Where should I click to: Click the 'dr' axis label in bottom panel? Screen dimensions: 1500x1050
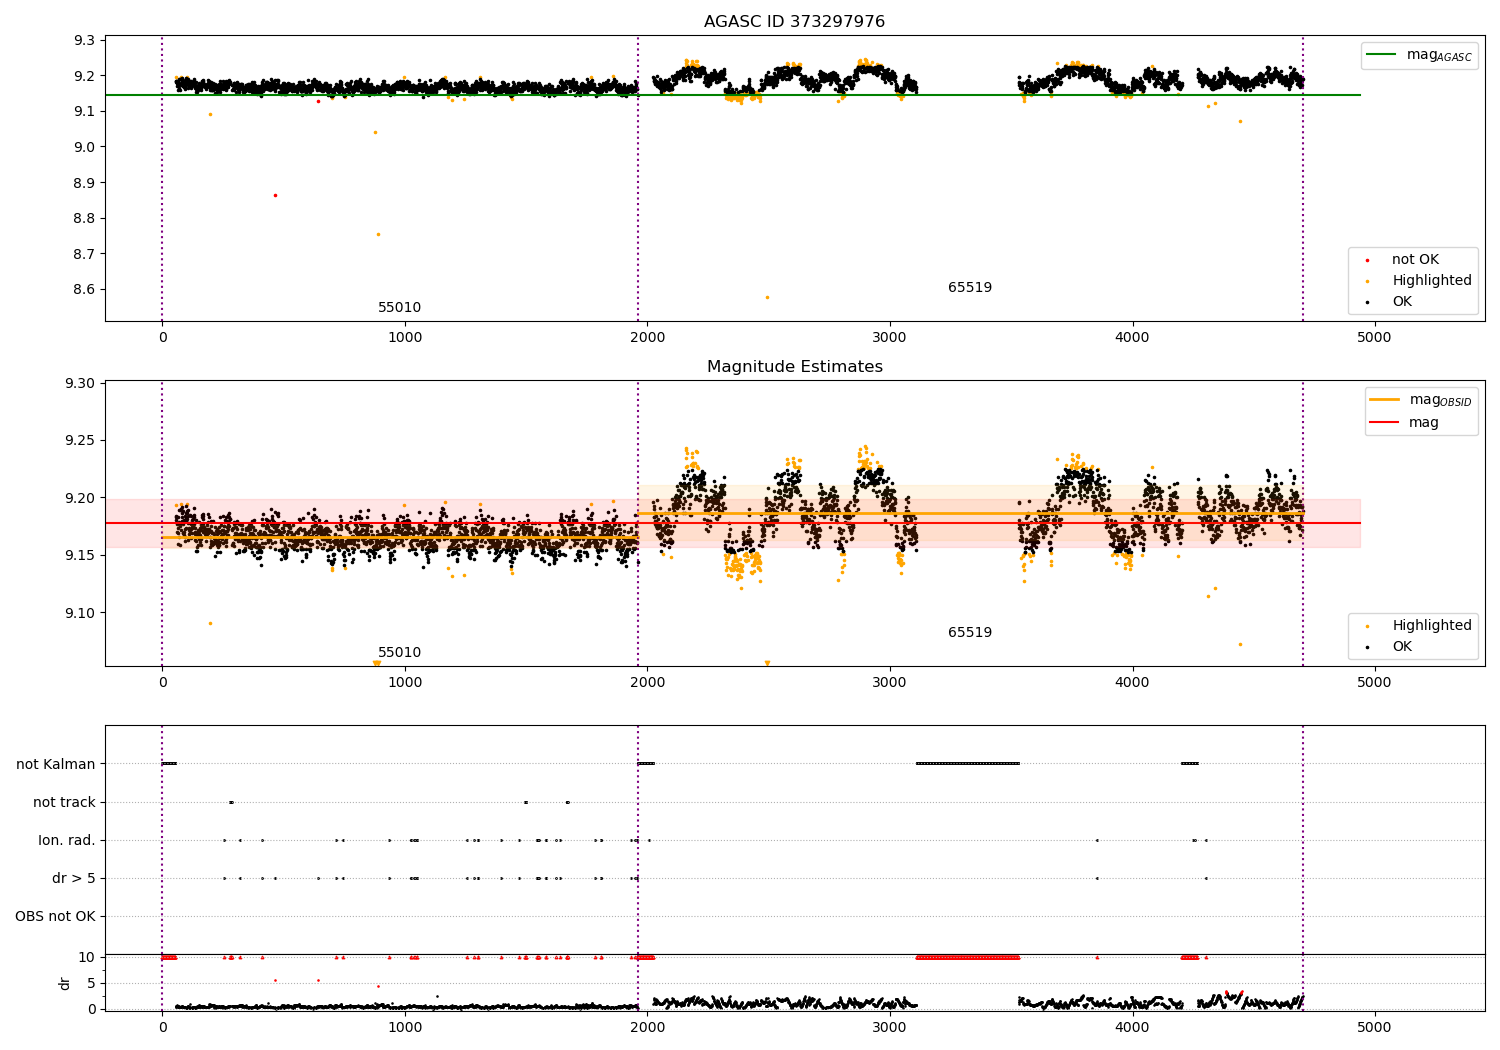[65, 983]
